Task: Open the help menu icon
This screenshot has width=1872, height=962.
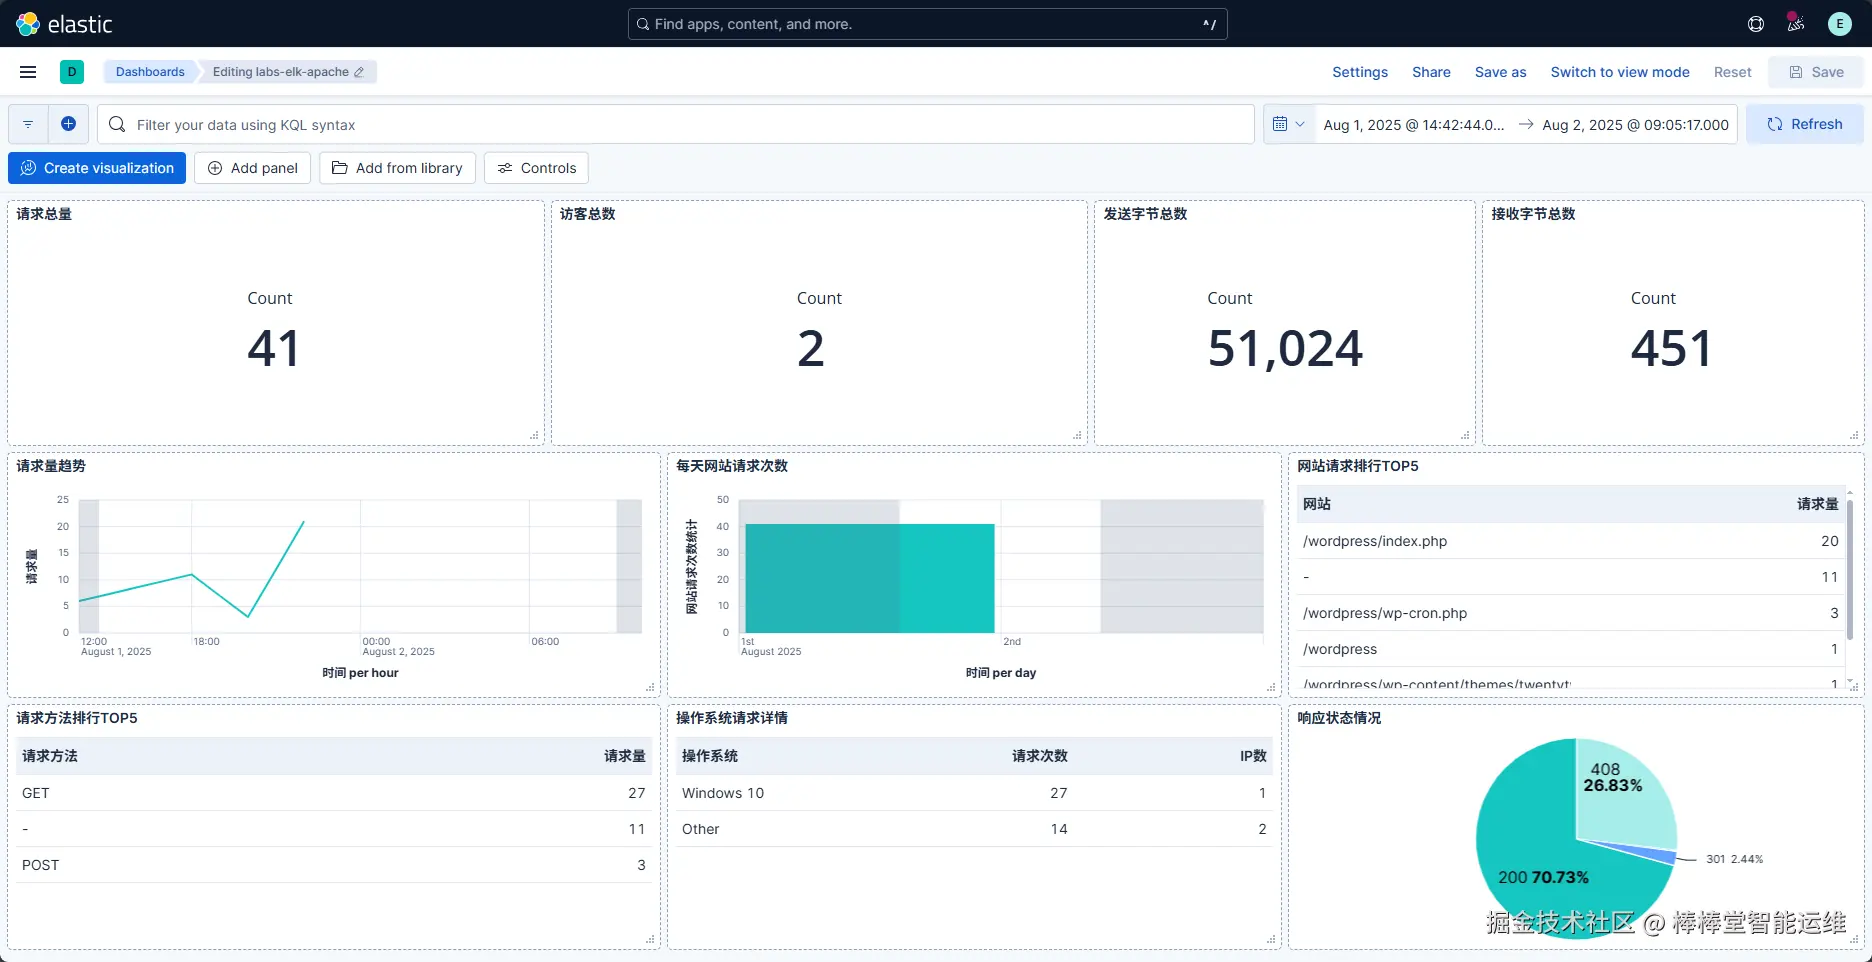Action: pos(1756,24)
